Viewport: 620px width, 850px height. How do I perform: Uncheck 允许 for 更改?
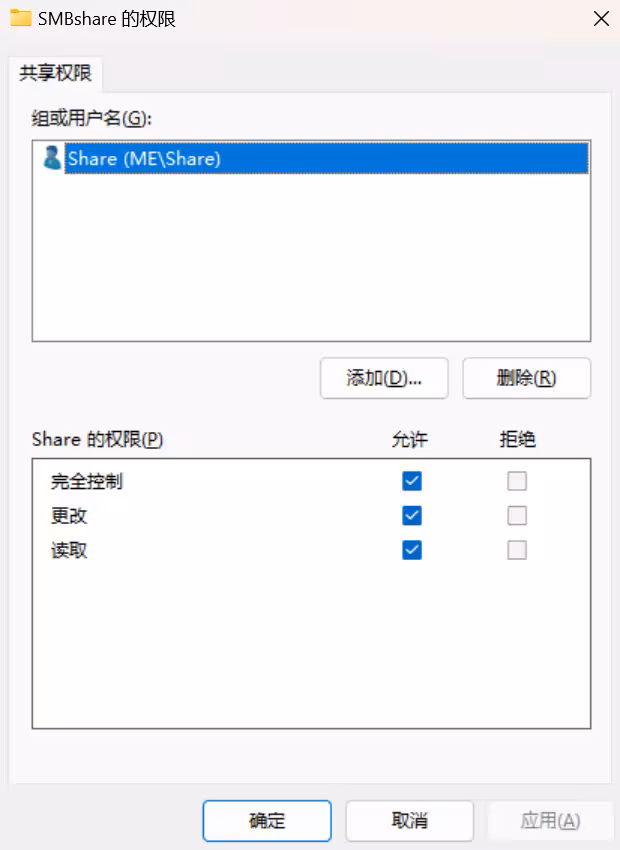click(412, 516)
